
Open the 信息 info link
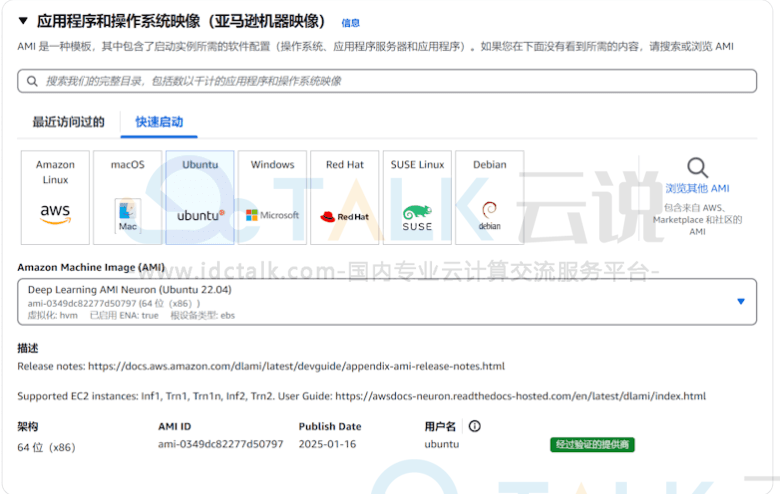click(x=350, y=23)
